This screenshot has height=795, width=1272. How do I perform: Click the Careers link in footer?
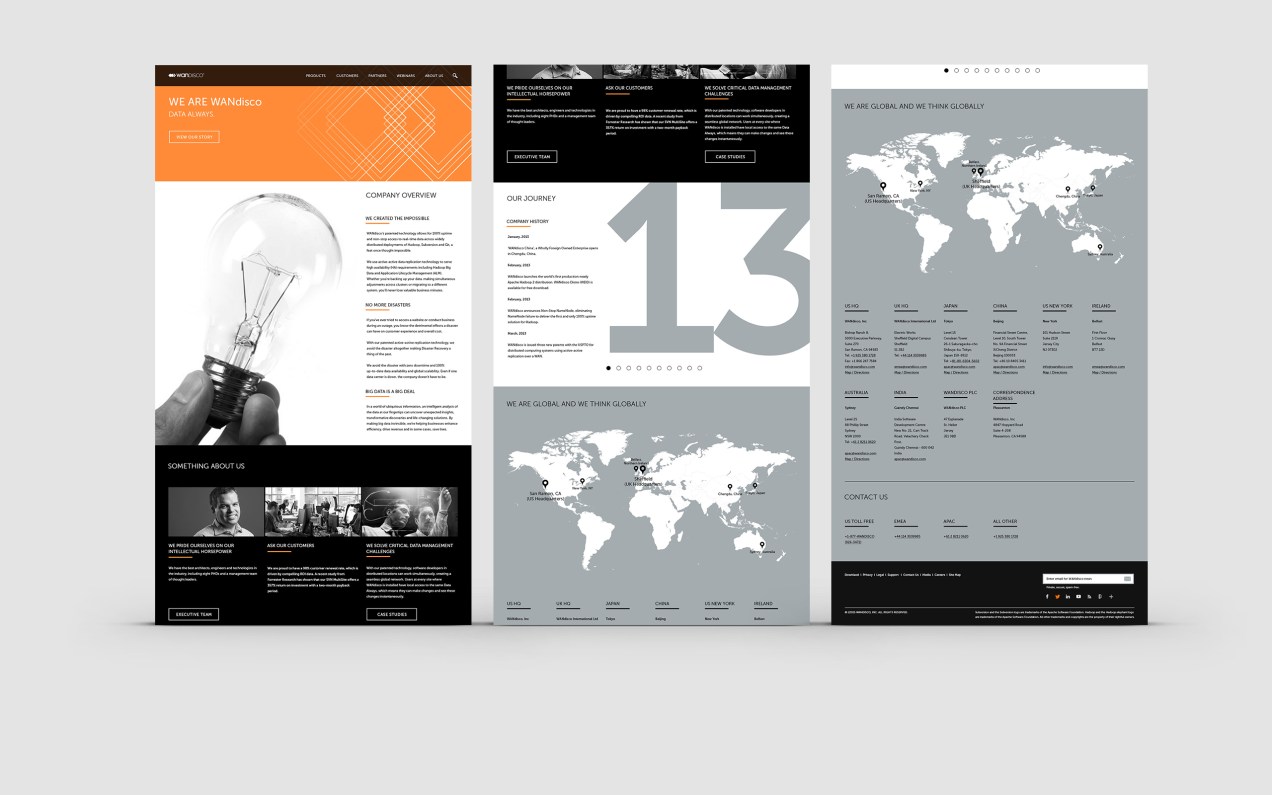pos(940,575)
